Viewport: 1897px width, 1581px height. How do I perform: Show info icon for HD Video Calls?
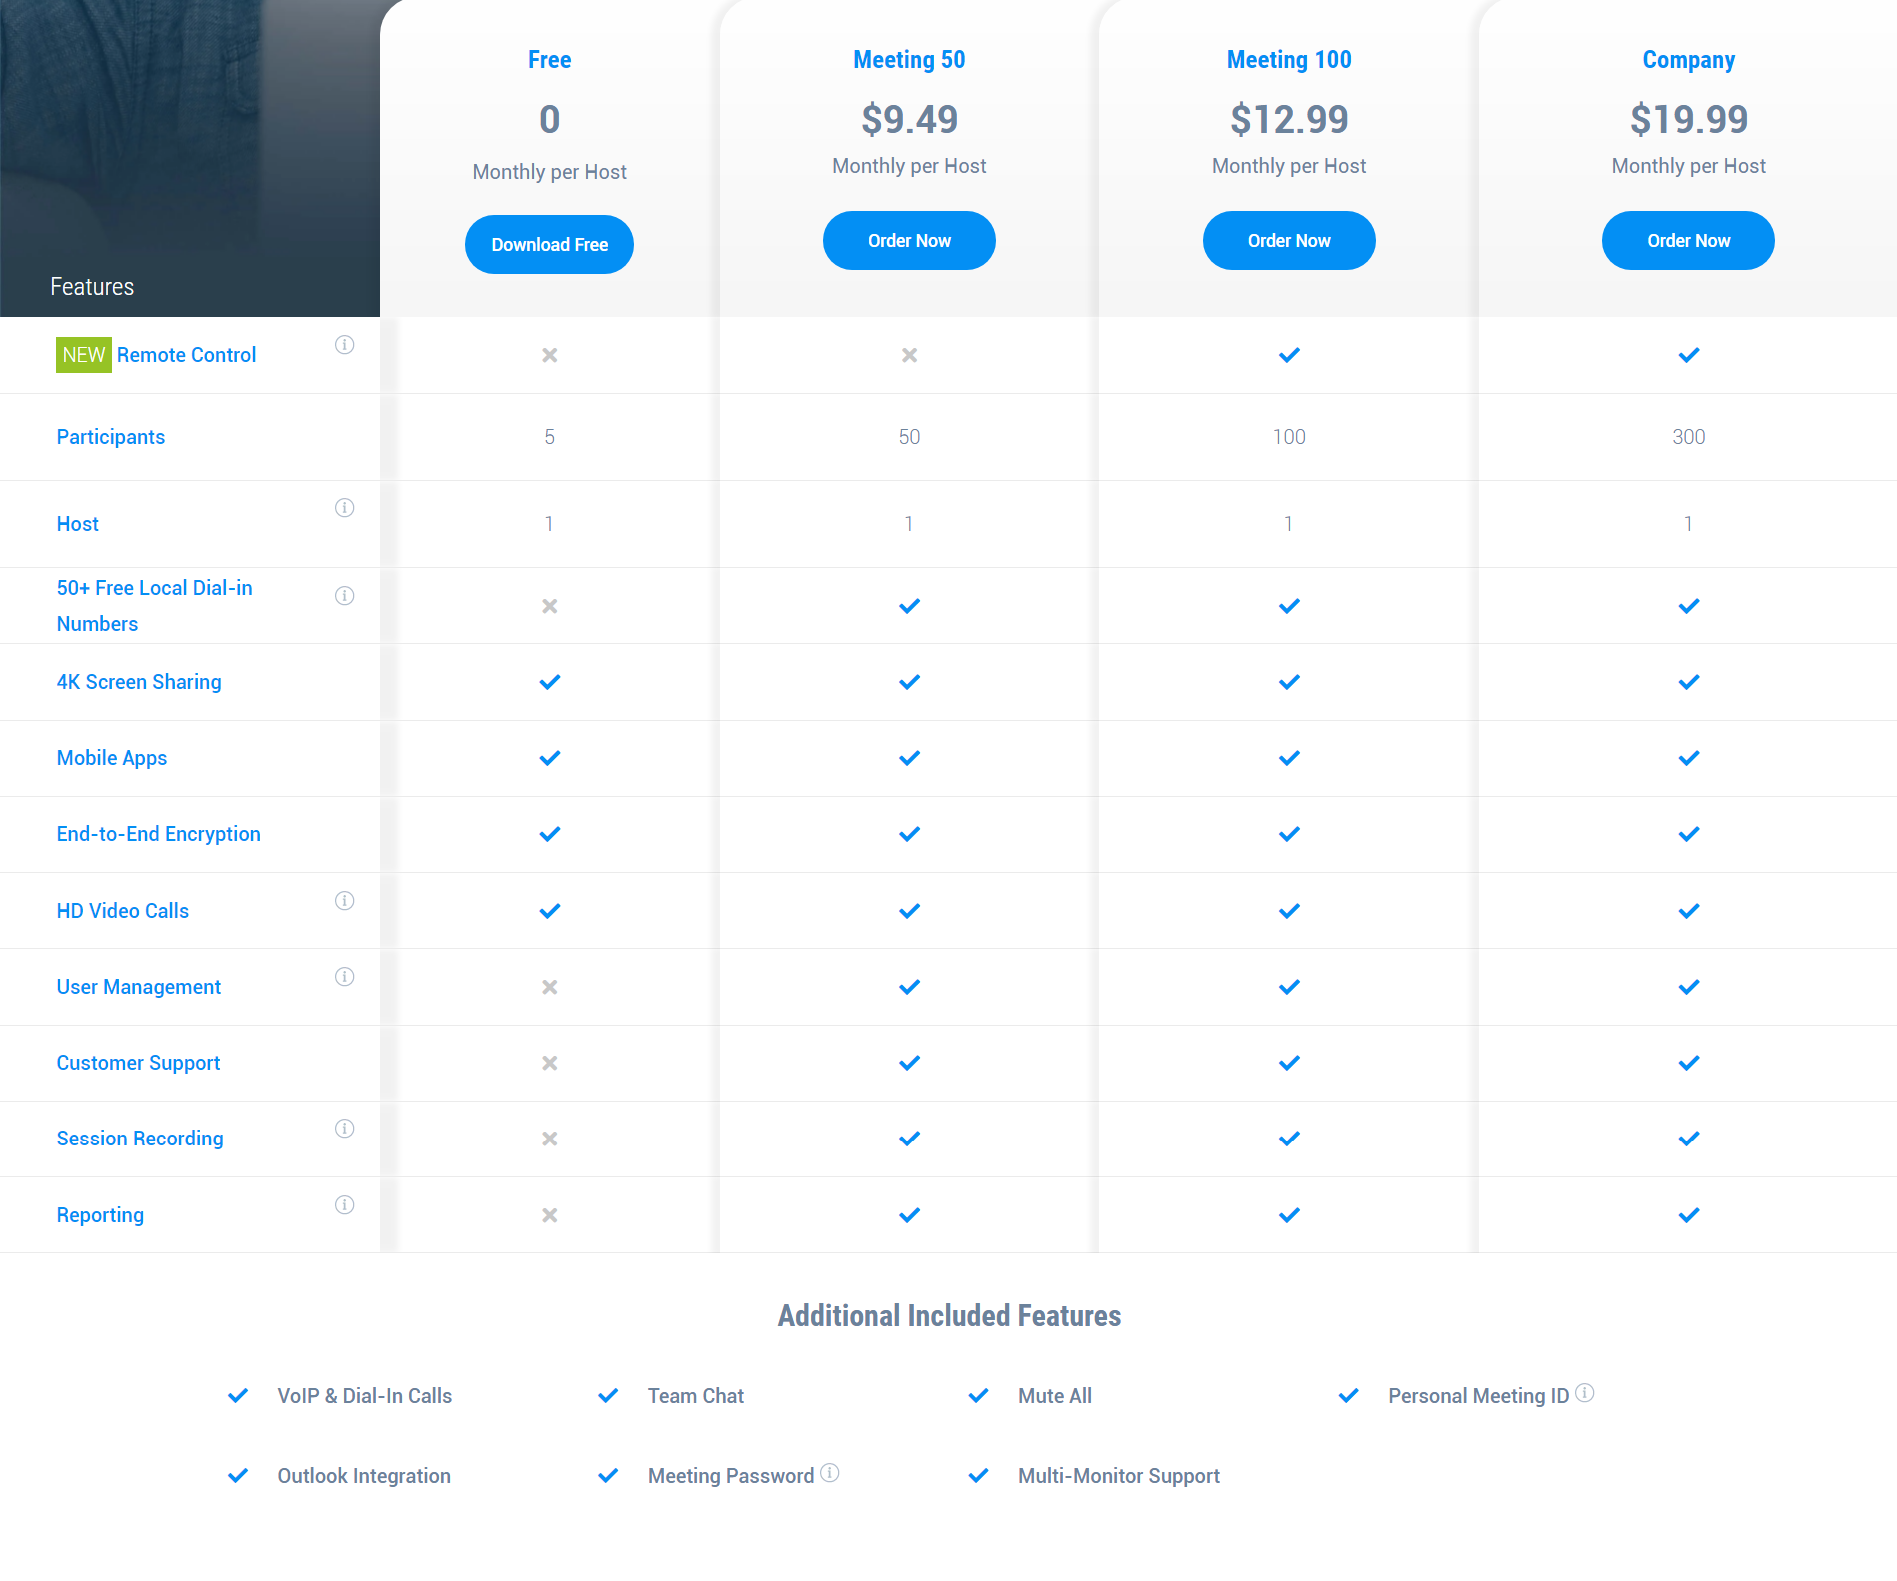point(344,901)
